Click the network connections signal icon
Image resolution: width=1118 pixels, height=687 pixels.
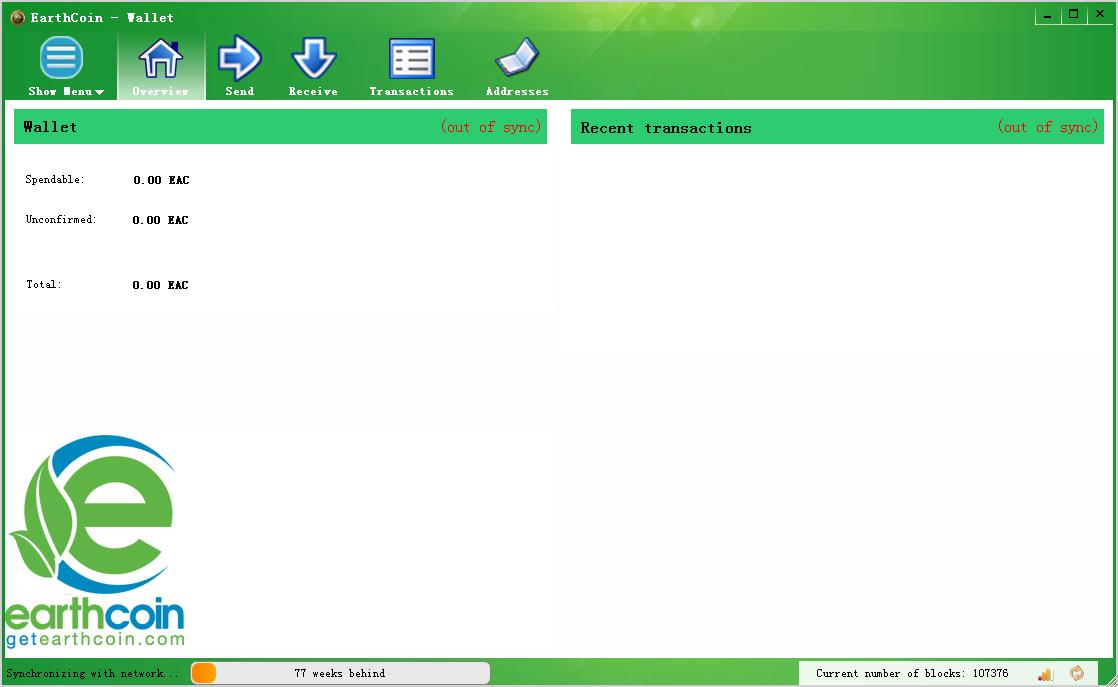tap(1045, 673)
